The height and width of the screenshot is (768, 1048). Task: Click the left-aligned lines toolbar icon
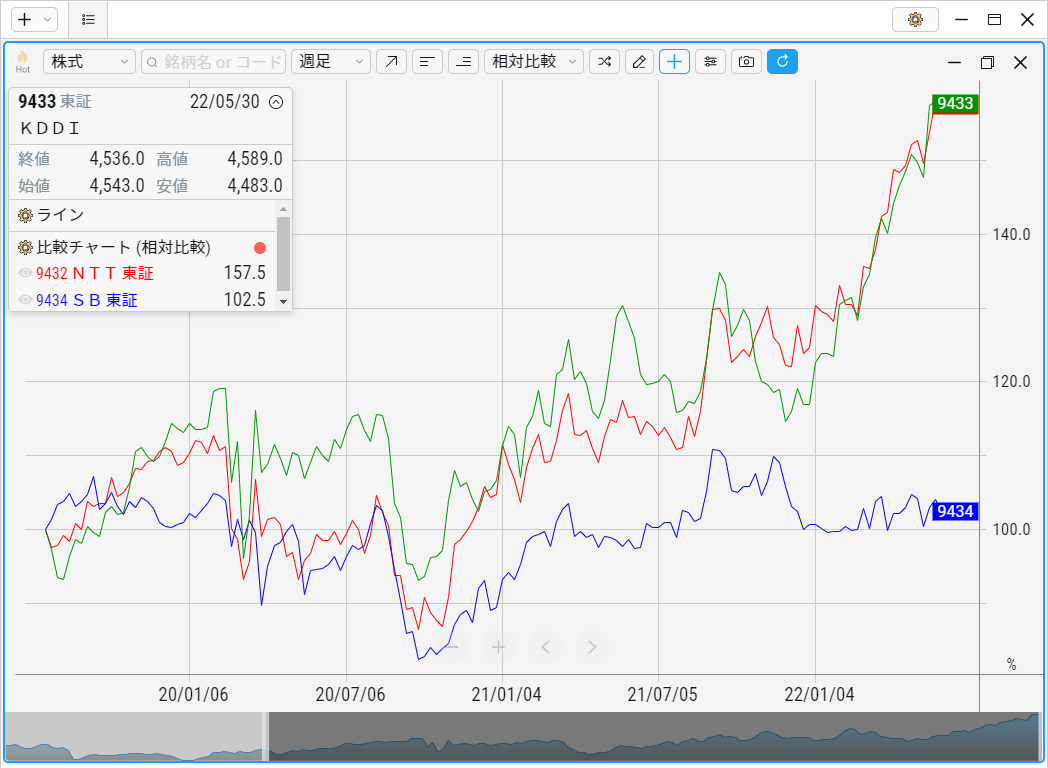(x=428, y=61)
